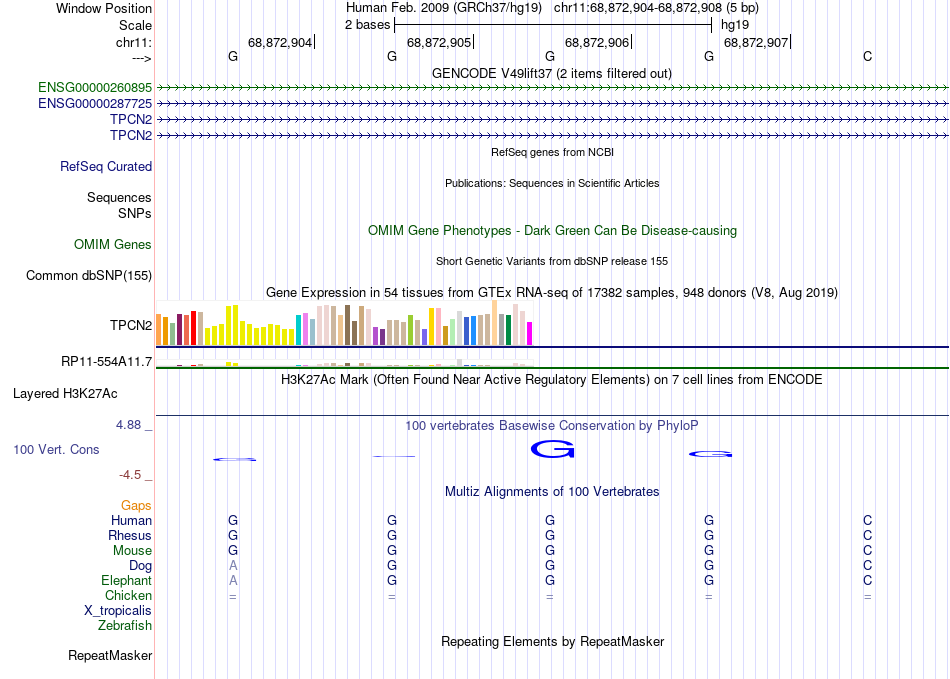Click the 68,872,907 coordinate tick label
950x679 pixels.
[756, 42]
